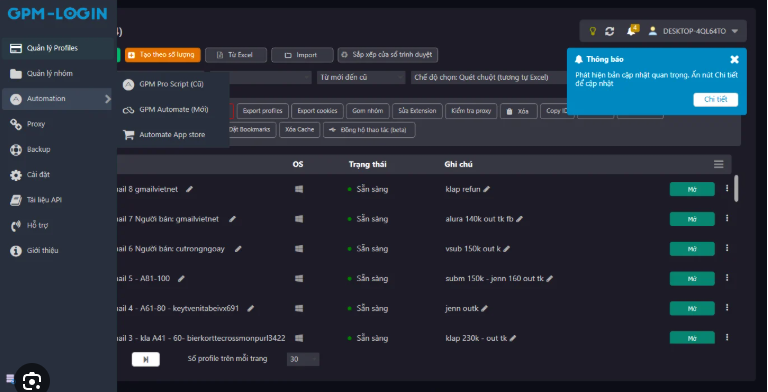Edit name of gmail 8 gmailvietnet profile
This screenshot has height=392, width=768.
[190, 189]
